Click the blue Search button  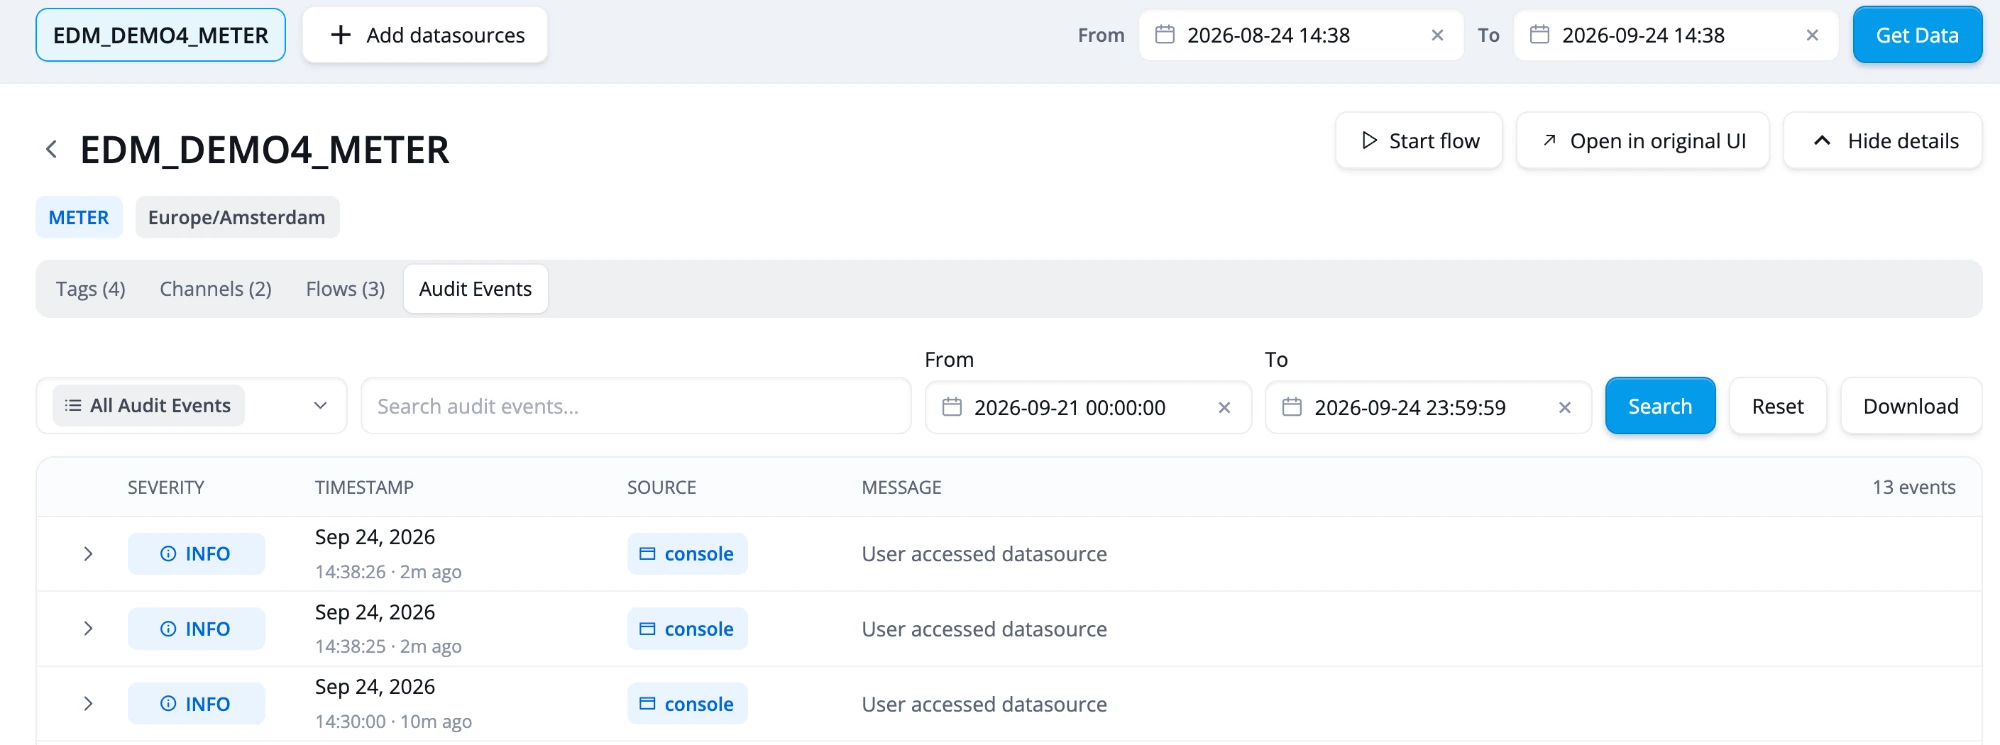click(1660, 406)
